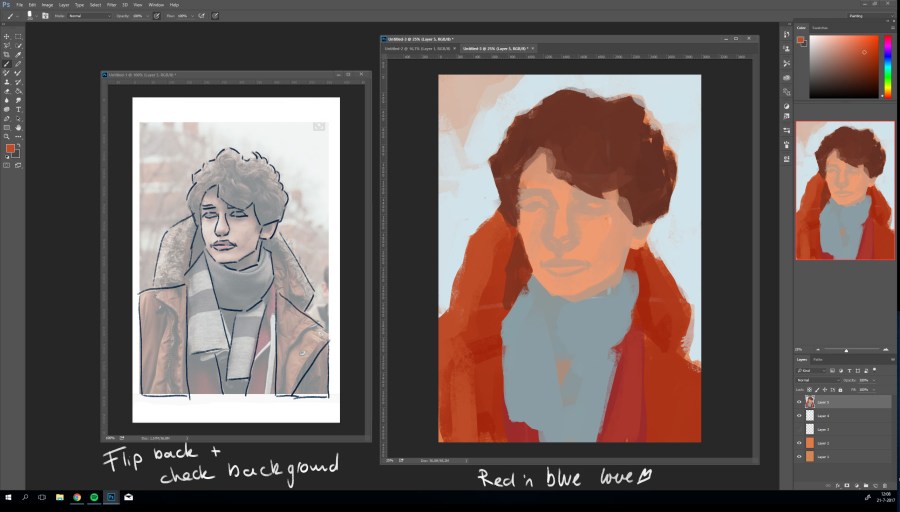This screenshot has height=512, width=900.
Task: Expand the layer Kind filter dropdown
Action: [x=808, y=371]
